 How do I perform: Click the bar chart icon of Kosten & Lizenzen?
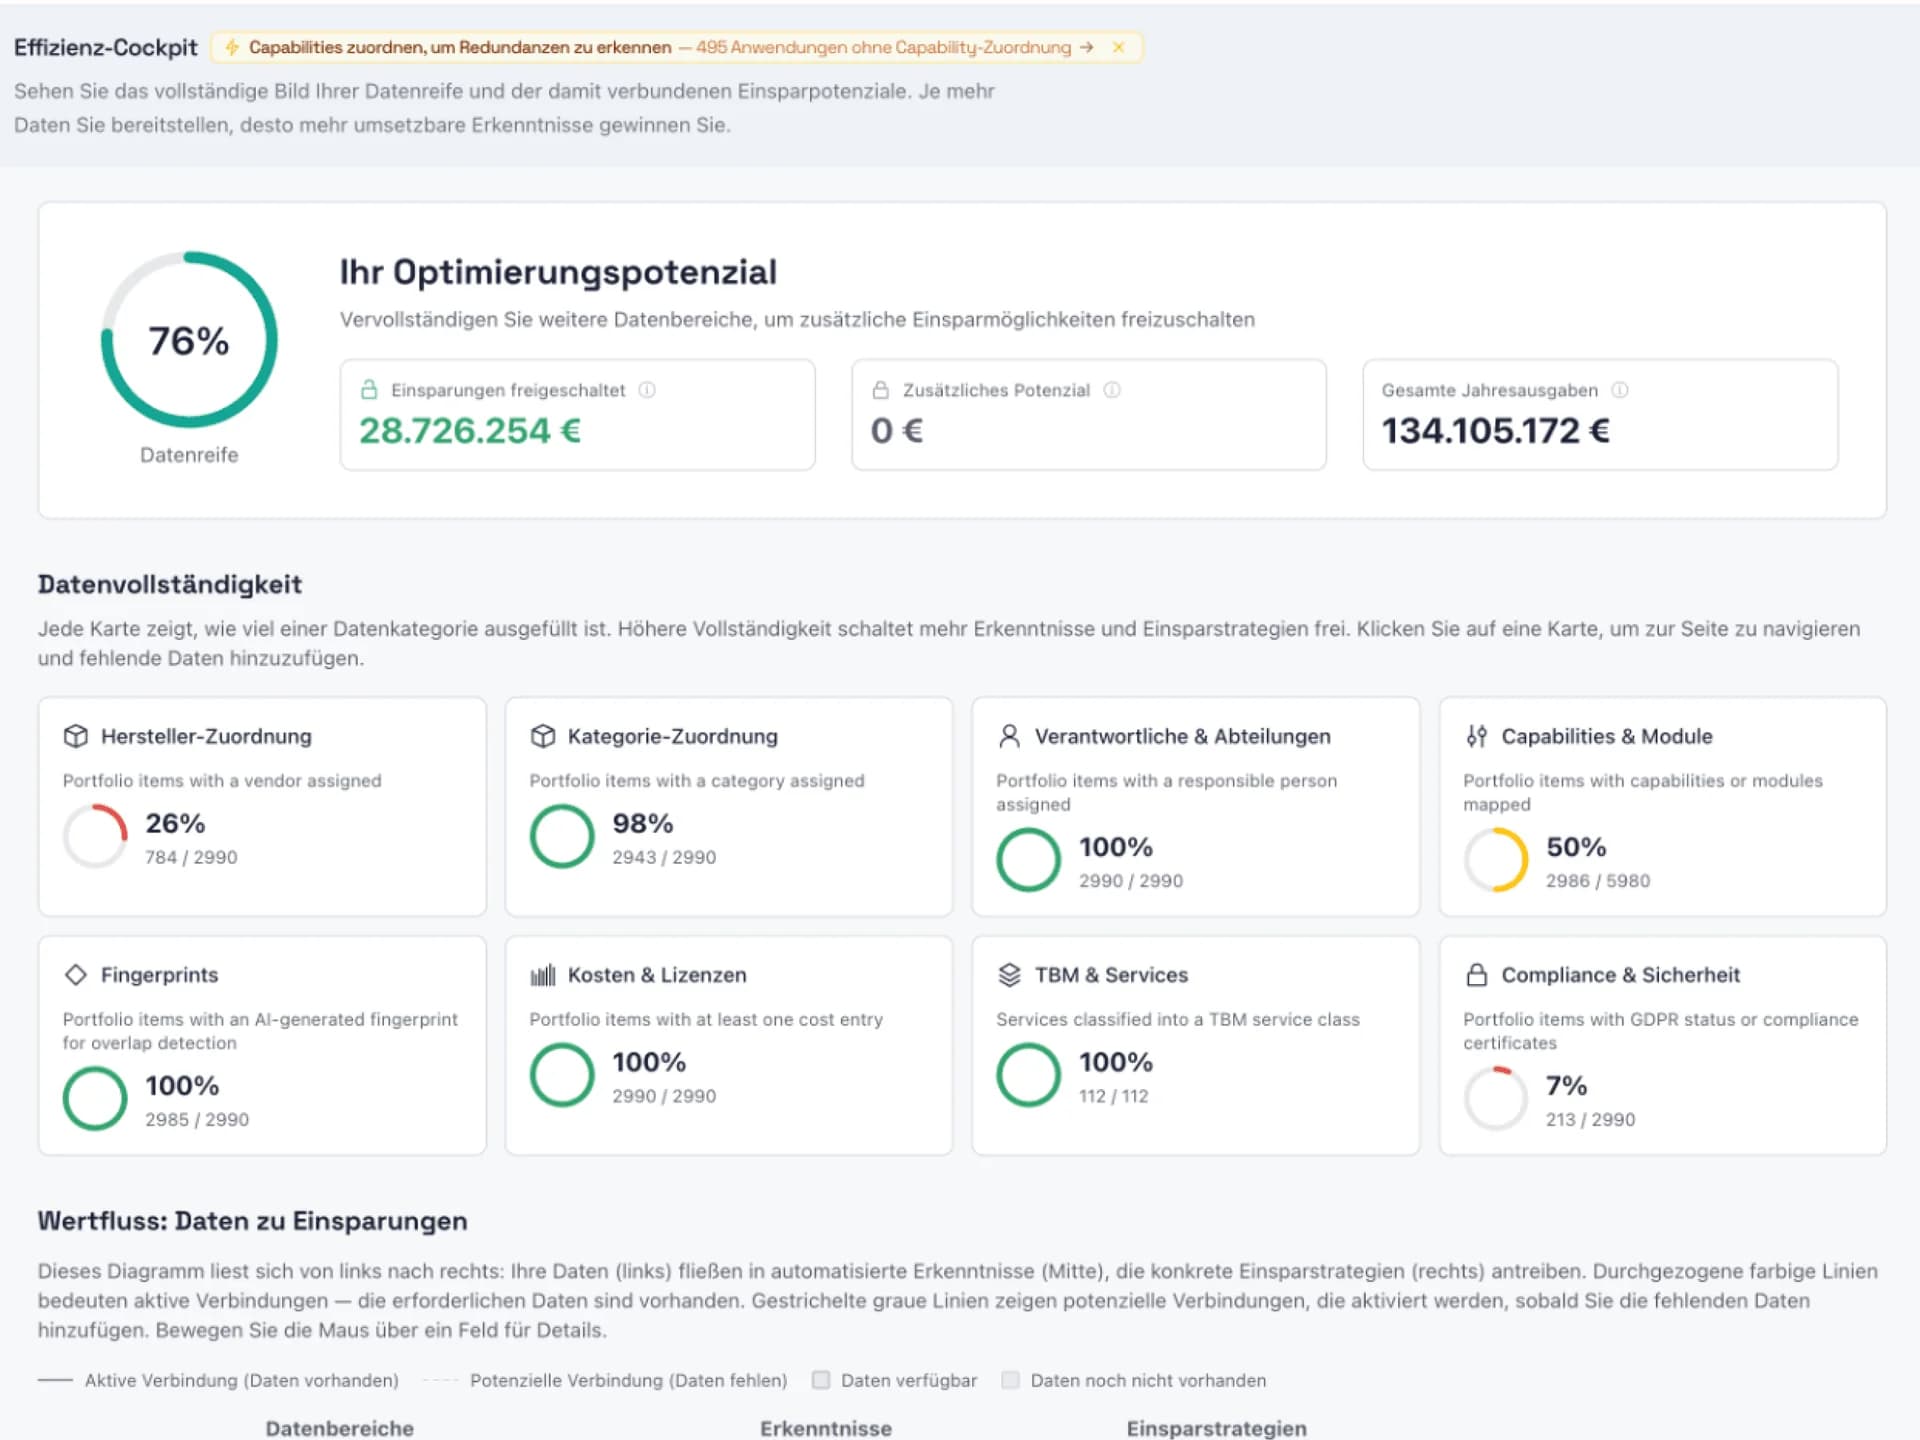(543, 975)
